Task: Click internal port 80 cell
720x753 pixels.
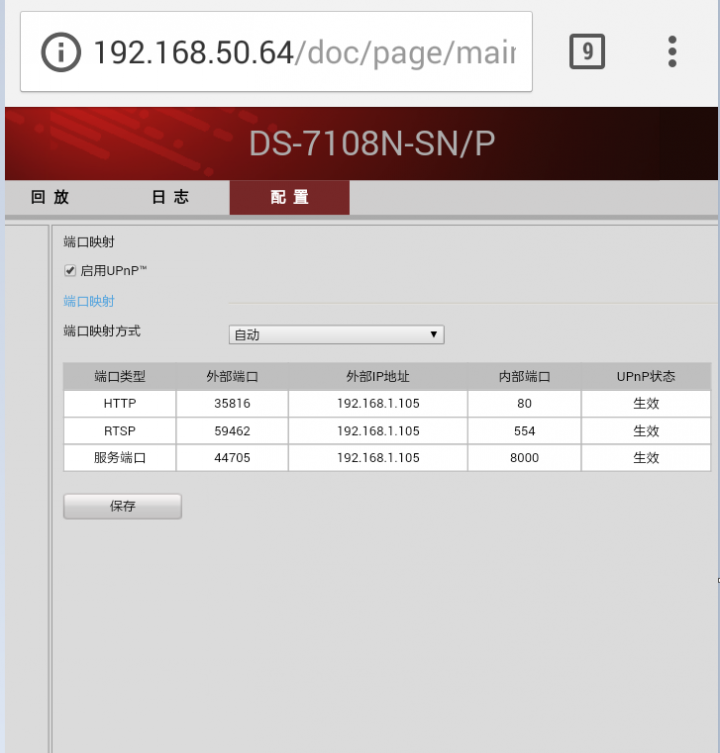Action: click(x=524, y=403)
